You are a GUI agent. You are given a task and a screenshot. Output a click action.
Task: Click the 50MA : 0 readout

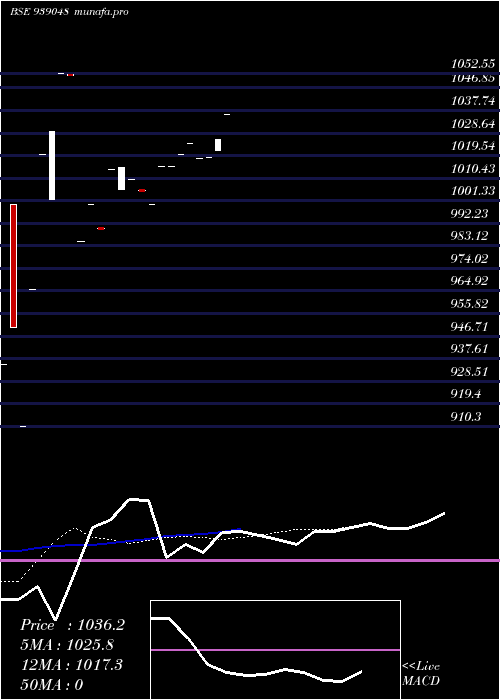pos(52,685)
